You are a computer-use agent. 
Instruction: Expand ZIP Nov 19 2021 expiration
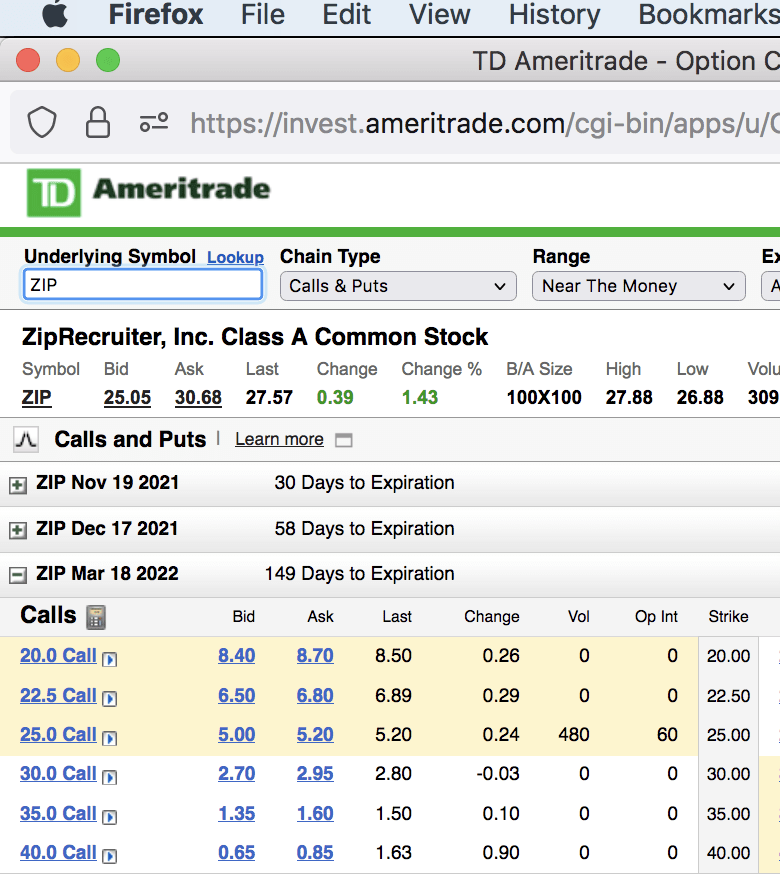pos(17,484)
